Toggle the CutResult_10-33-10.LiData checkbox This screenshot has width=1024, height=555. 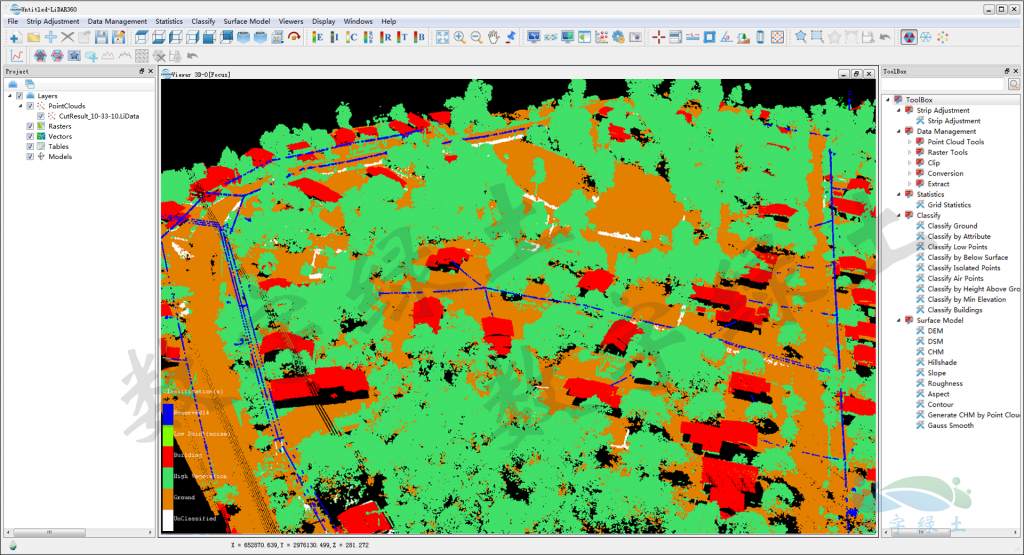pos(40,116)
